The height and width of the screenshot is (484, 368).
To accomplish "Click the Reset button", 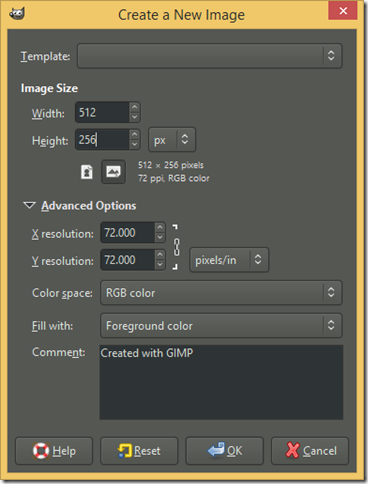I will click(139, 451).
